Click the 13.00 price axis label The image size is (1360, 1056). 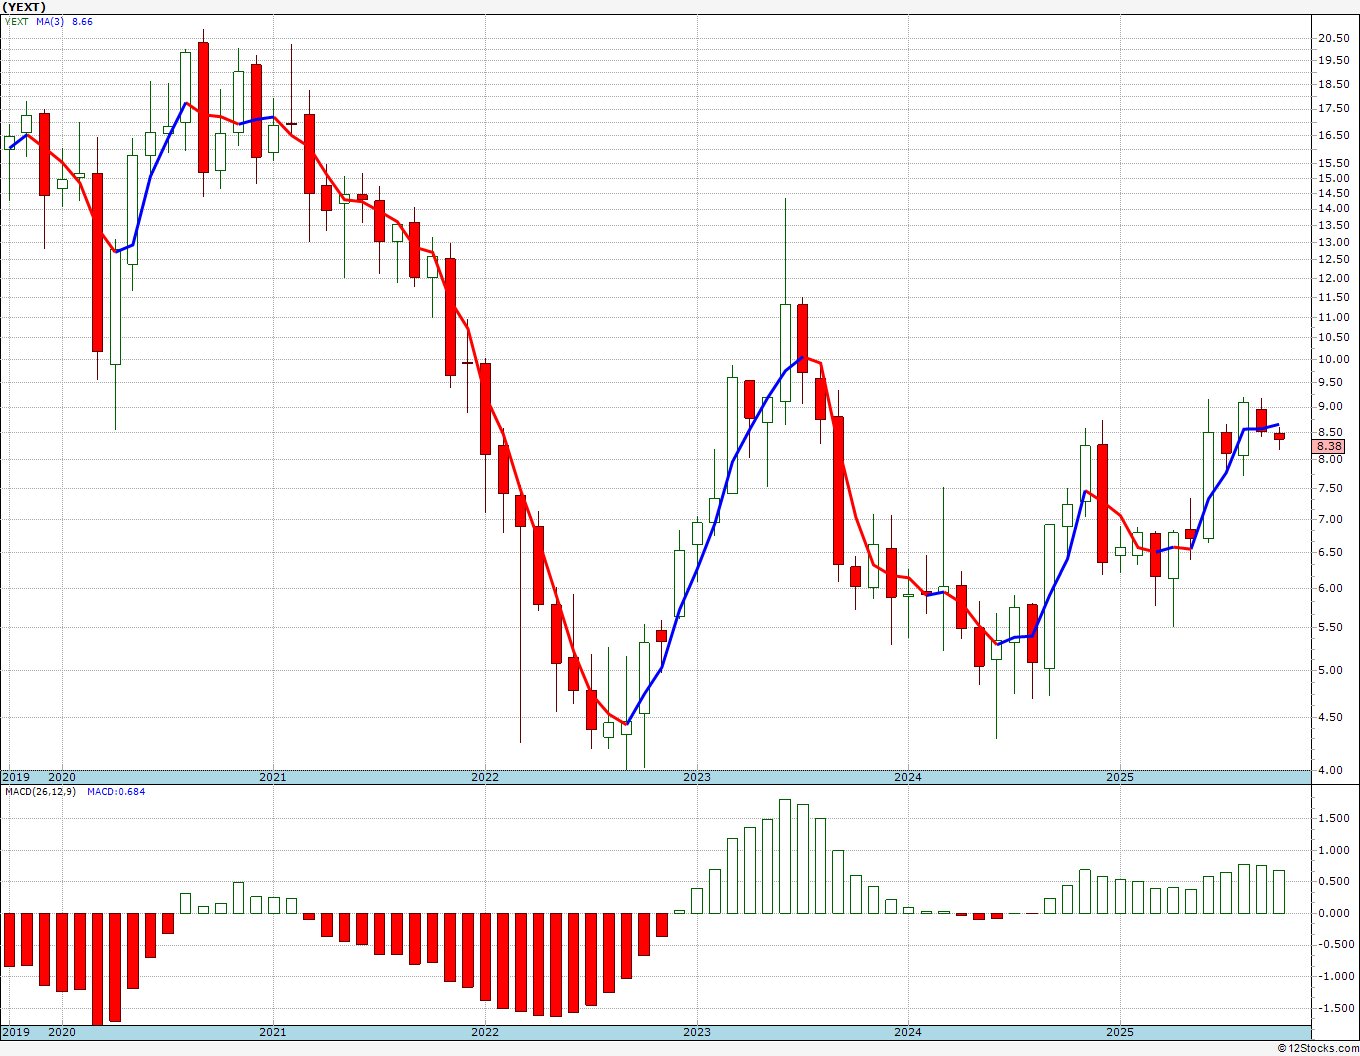pos(1333,242)
